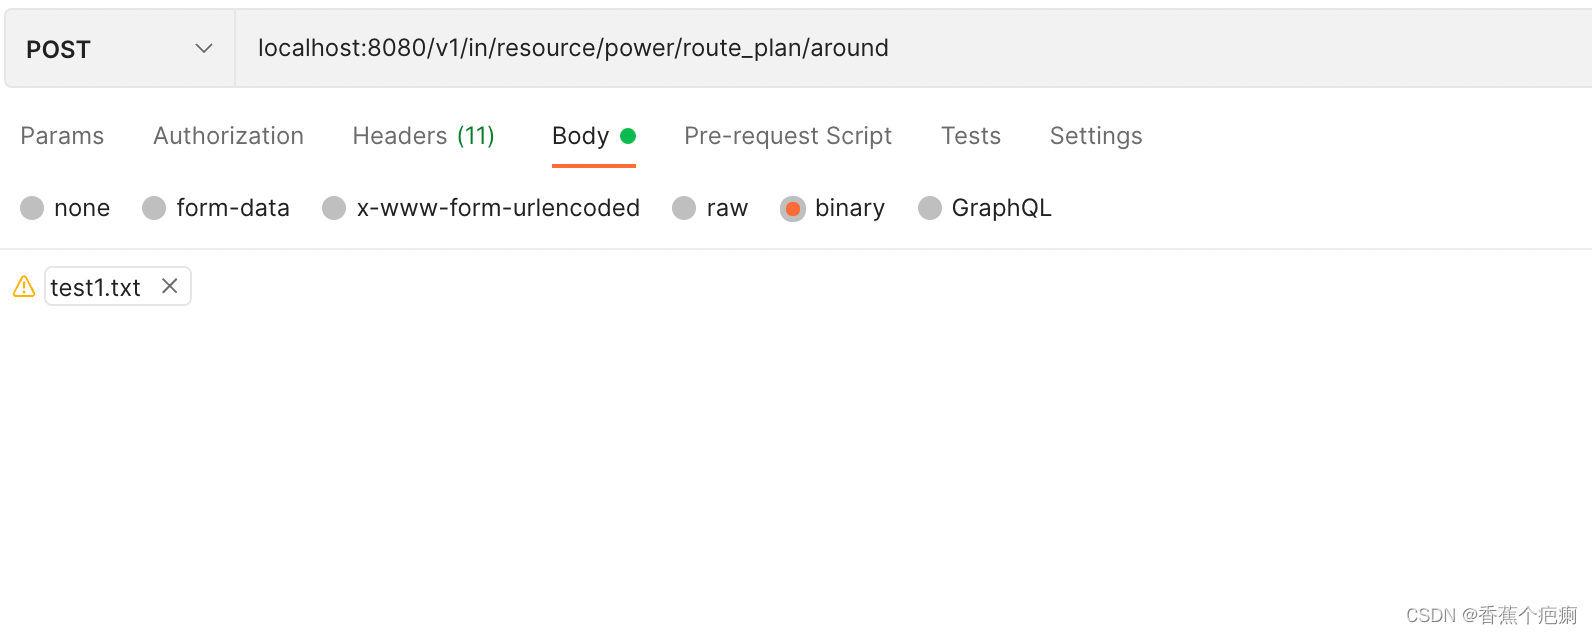Click the yellow warning triangle icon
The width and height of the screenshot is (1592, 634).
coord(24,287)
